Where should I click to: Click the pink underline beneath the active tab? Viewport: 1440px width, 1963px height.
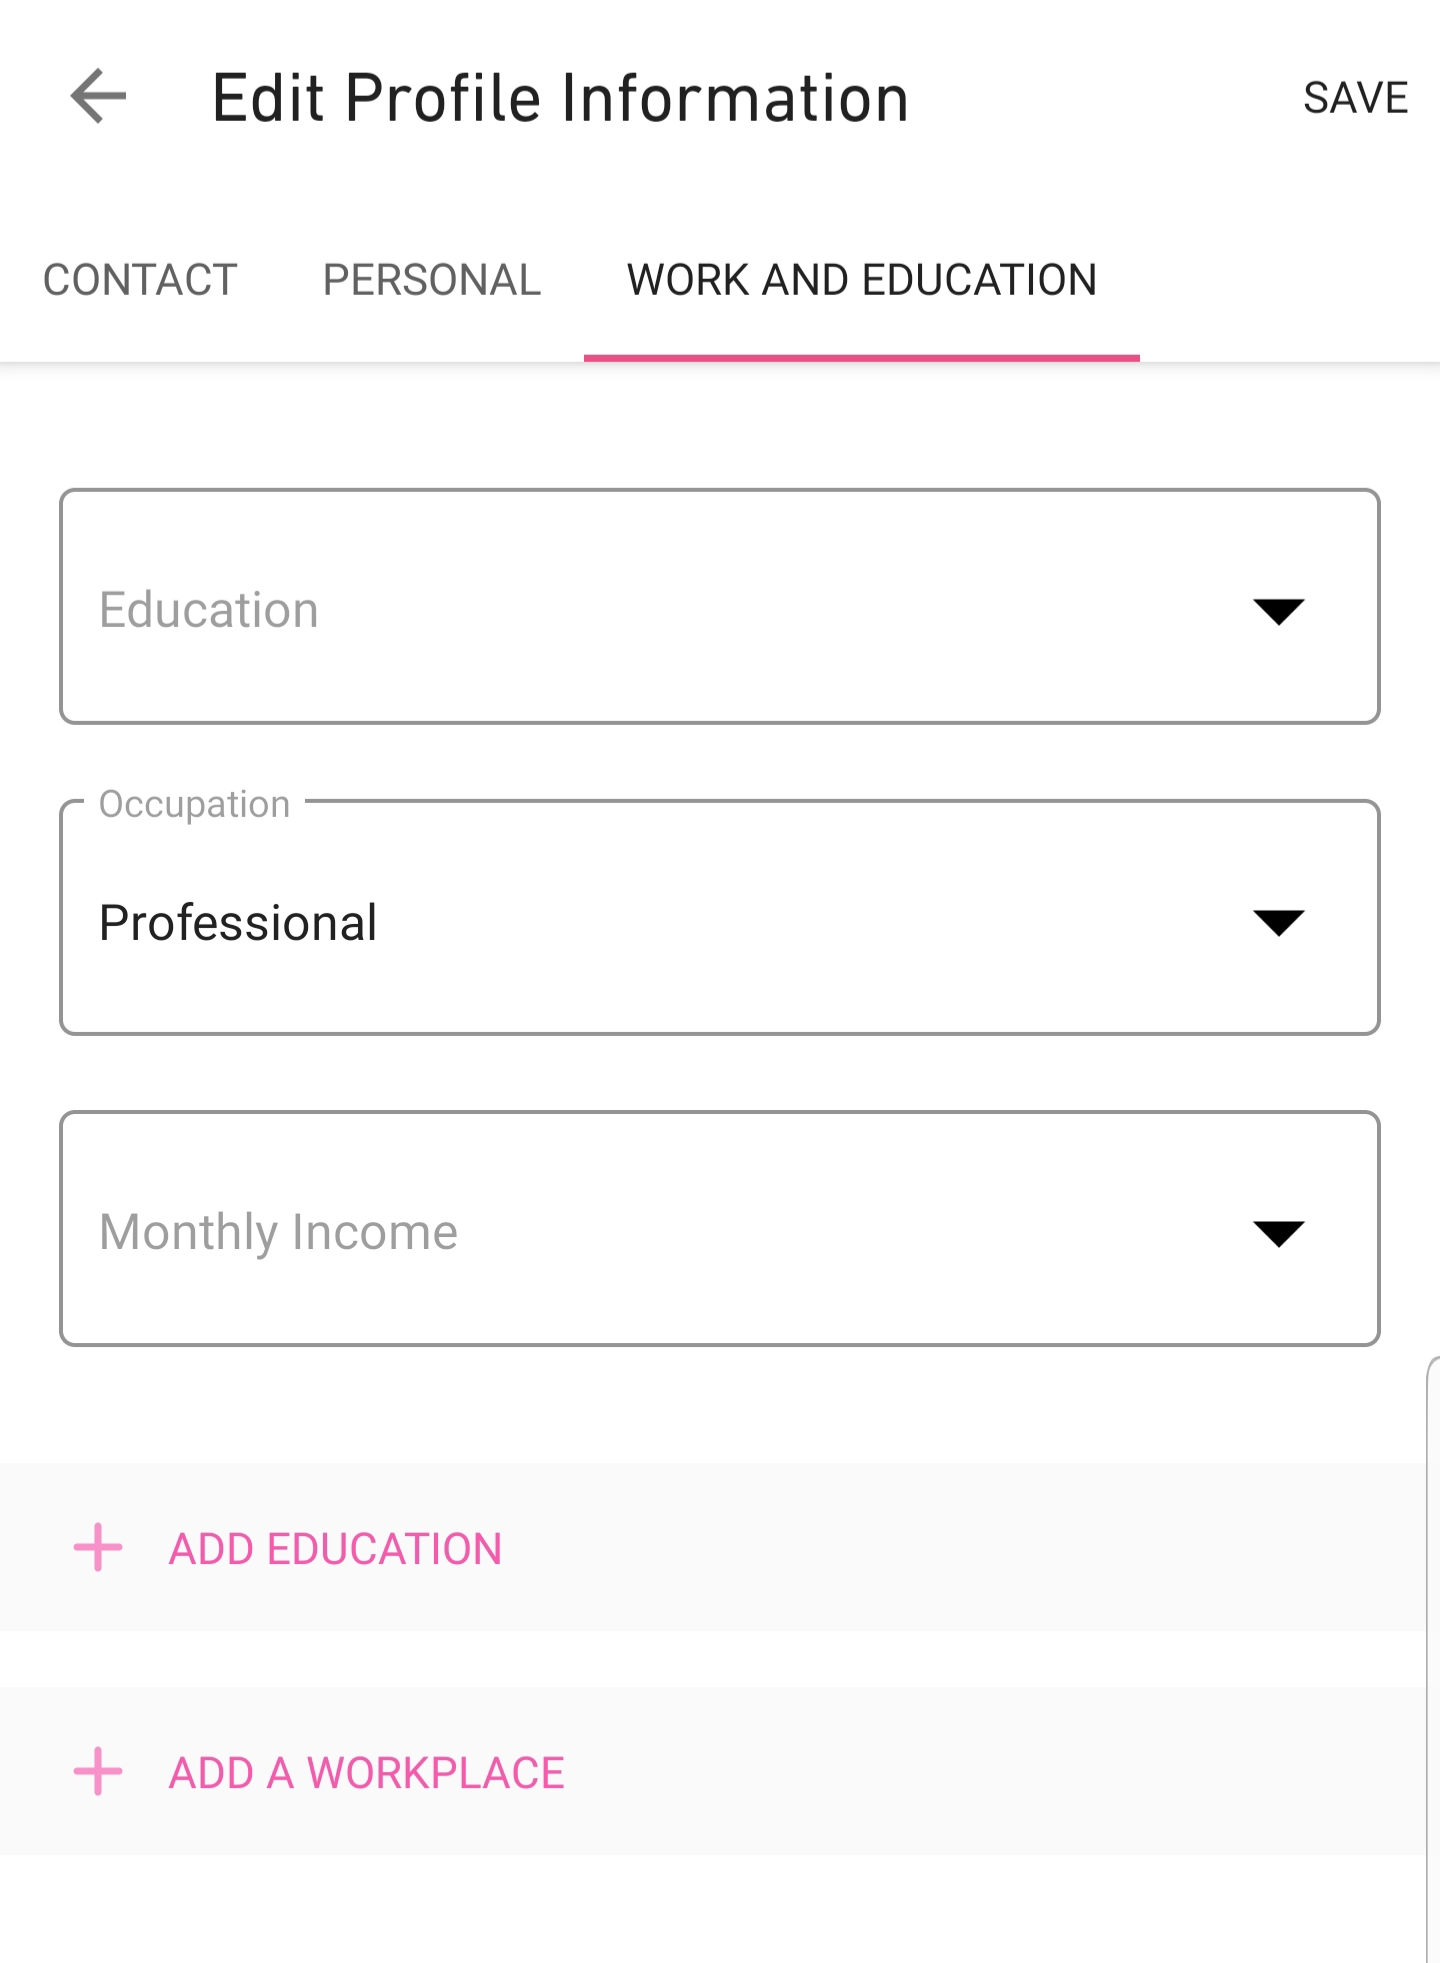[861, 357]
